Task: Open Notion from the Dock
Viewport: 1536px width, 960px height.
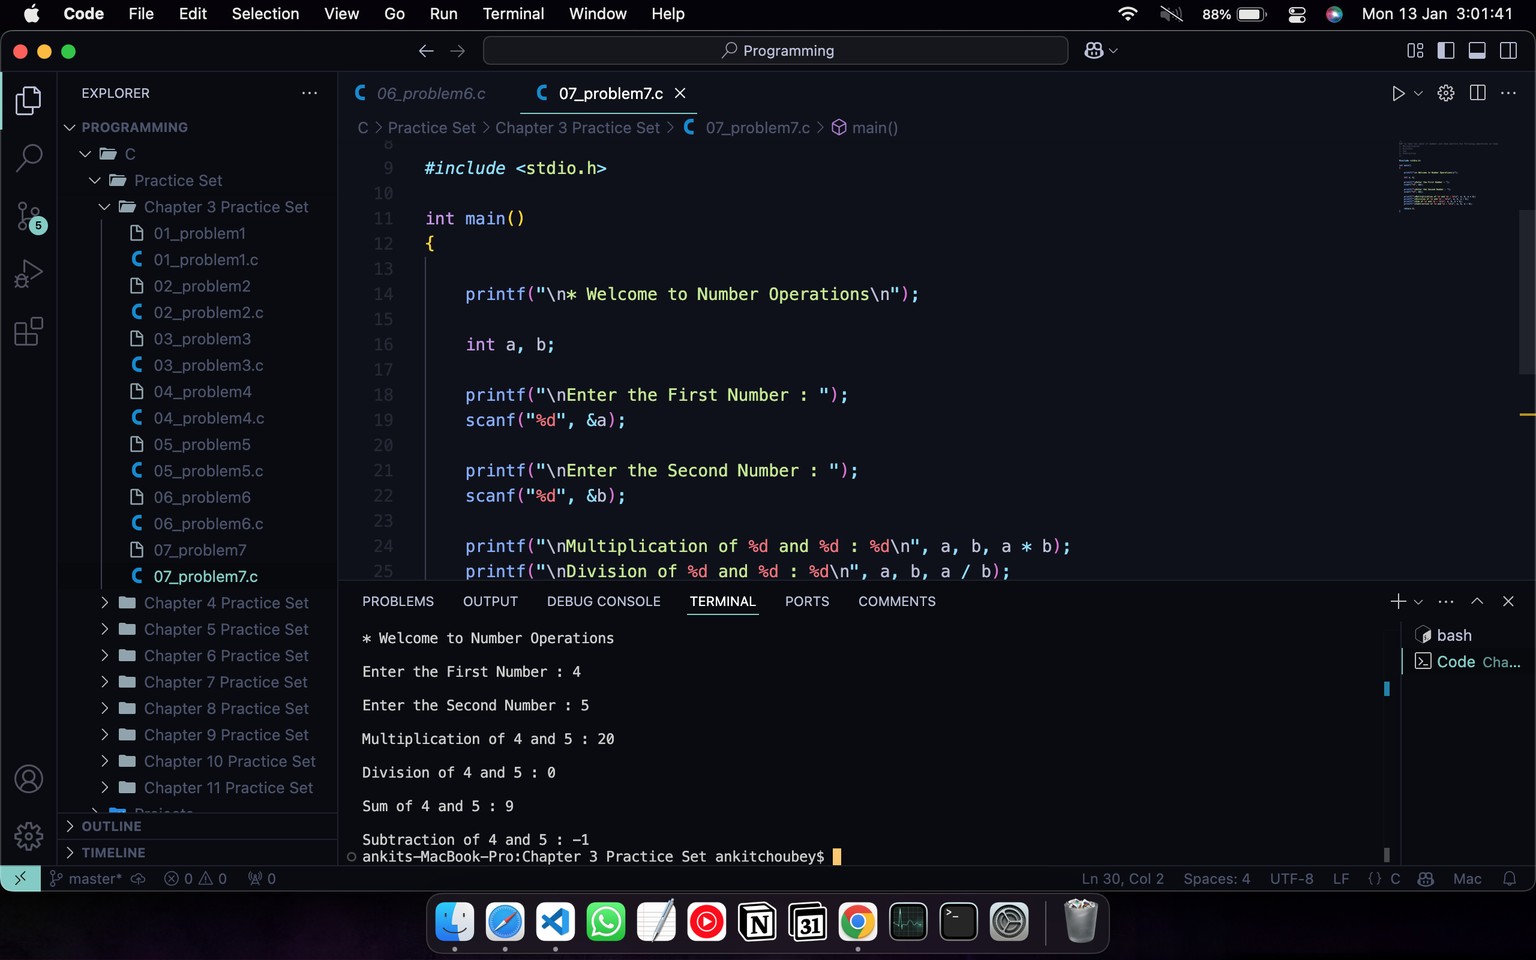Action: 757,921
